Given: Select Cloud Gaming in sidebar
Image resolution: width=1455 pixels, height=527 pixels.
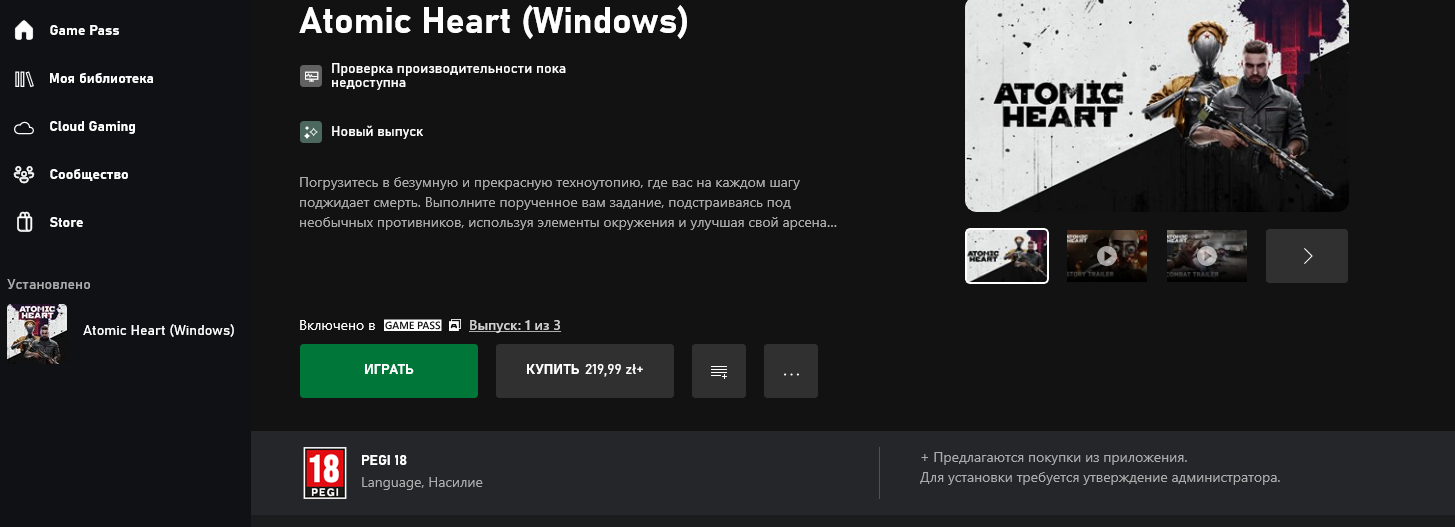Looking at the screenshot, I should (x=92, y=127).
